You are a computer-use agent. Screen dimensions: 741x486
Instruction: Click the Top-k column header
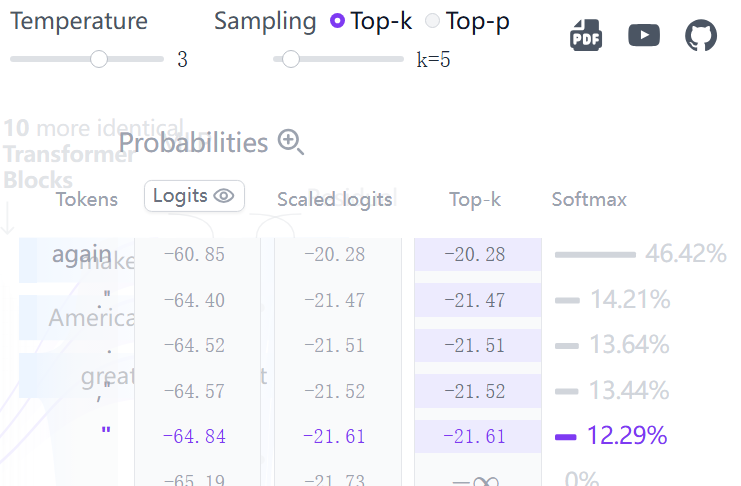(x=475, y=200)
